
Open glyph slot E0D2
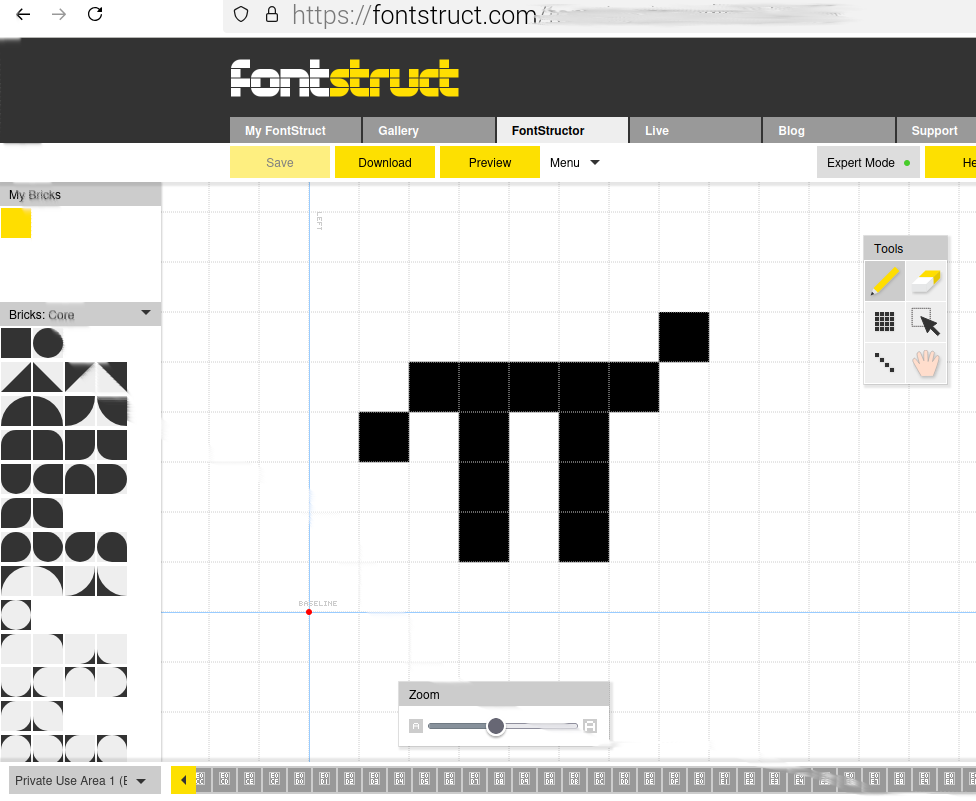(x=349, y=779)
